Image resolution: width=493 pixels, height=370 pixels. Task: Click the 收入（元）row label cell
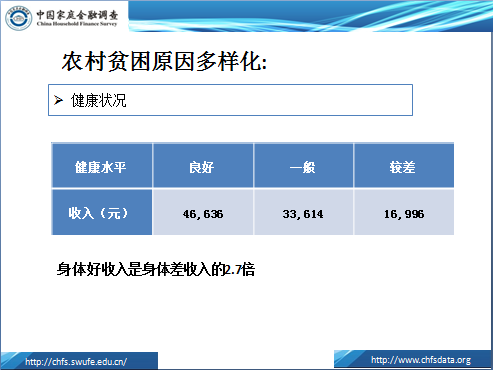(102, 212)
